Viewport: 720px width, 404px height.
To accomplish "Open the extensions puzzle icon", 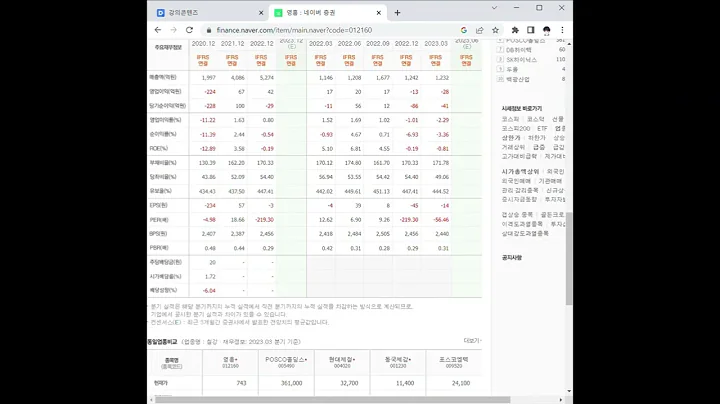I will click(515, 30).
